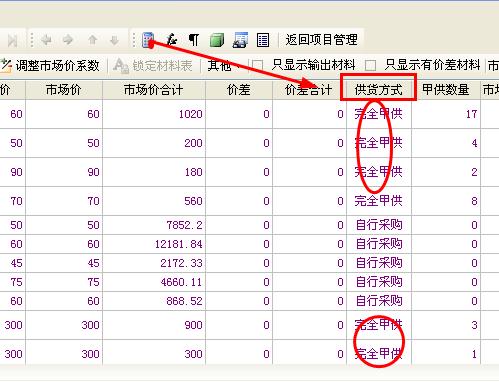Click 完全甲供 in the 1020 row

pos(379,114)
